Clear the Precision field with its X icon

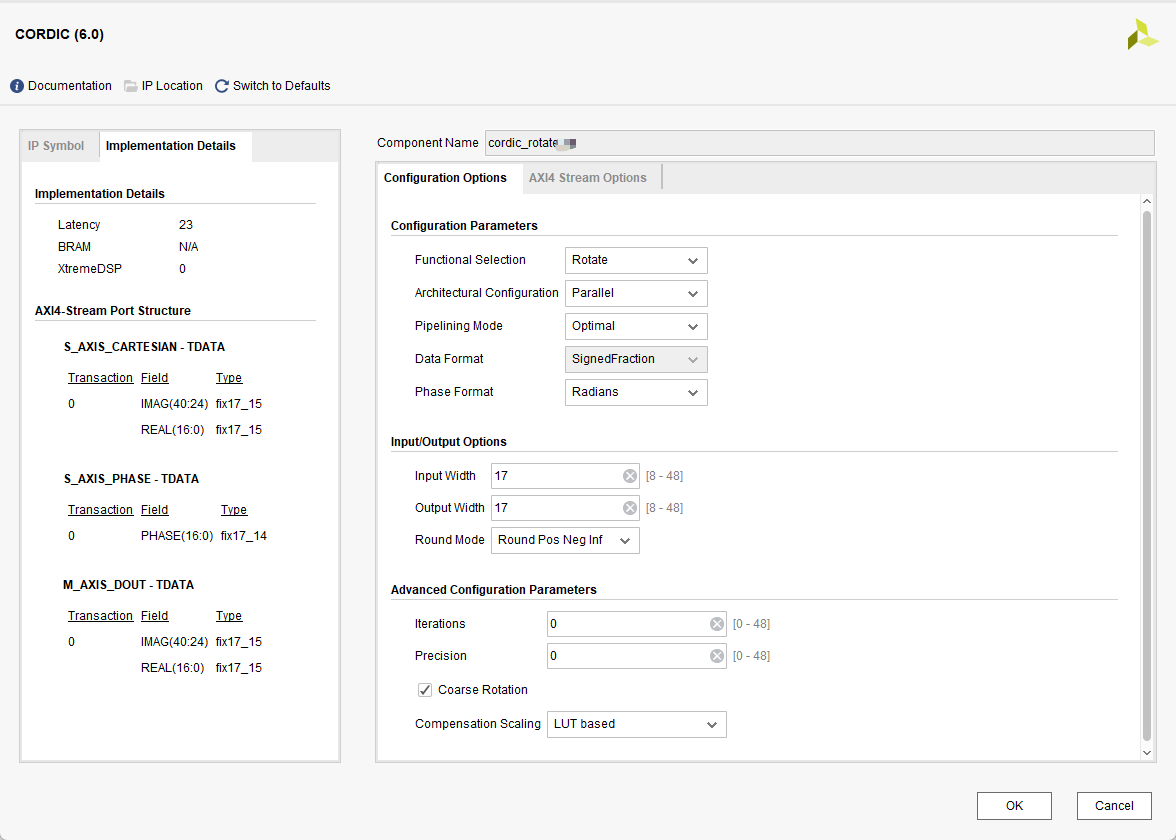coord(717,656)
